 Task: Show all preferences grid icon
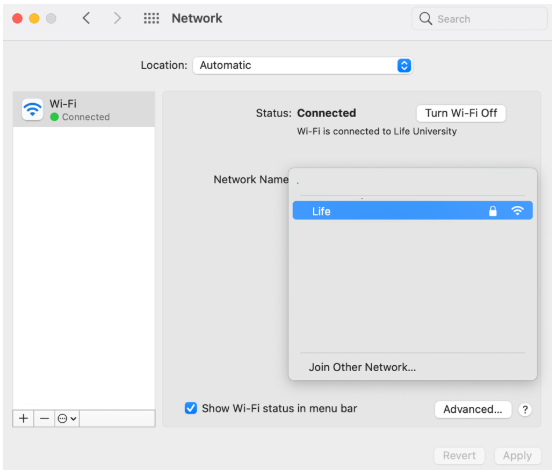(x=151, y=18)
